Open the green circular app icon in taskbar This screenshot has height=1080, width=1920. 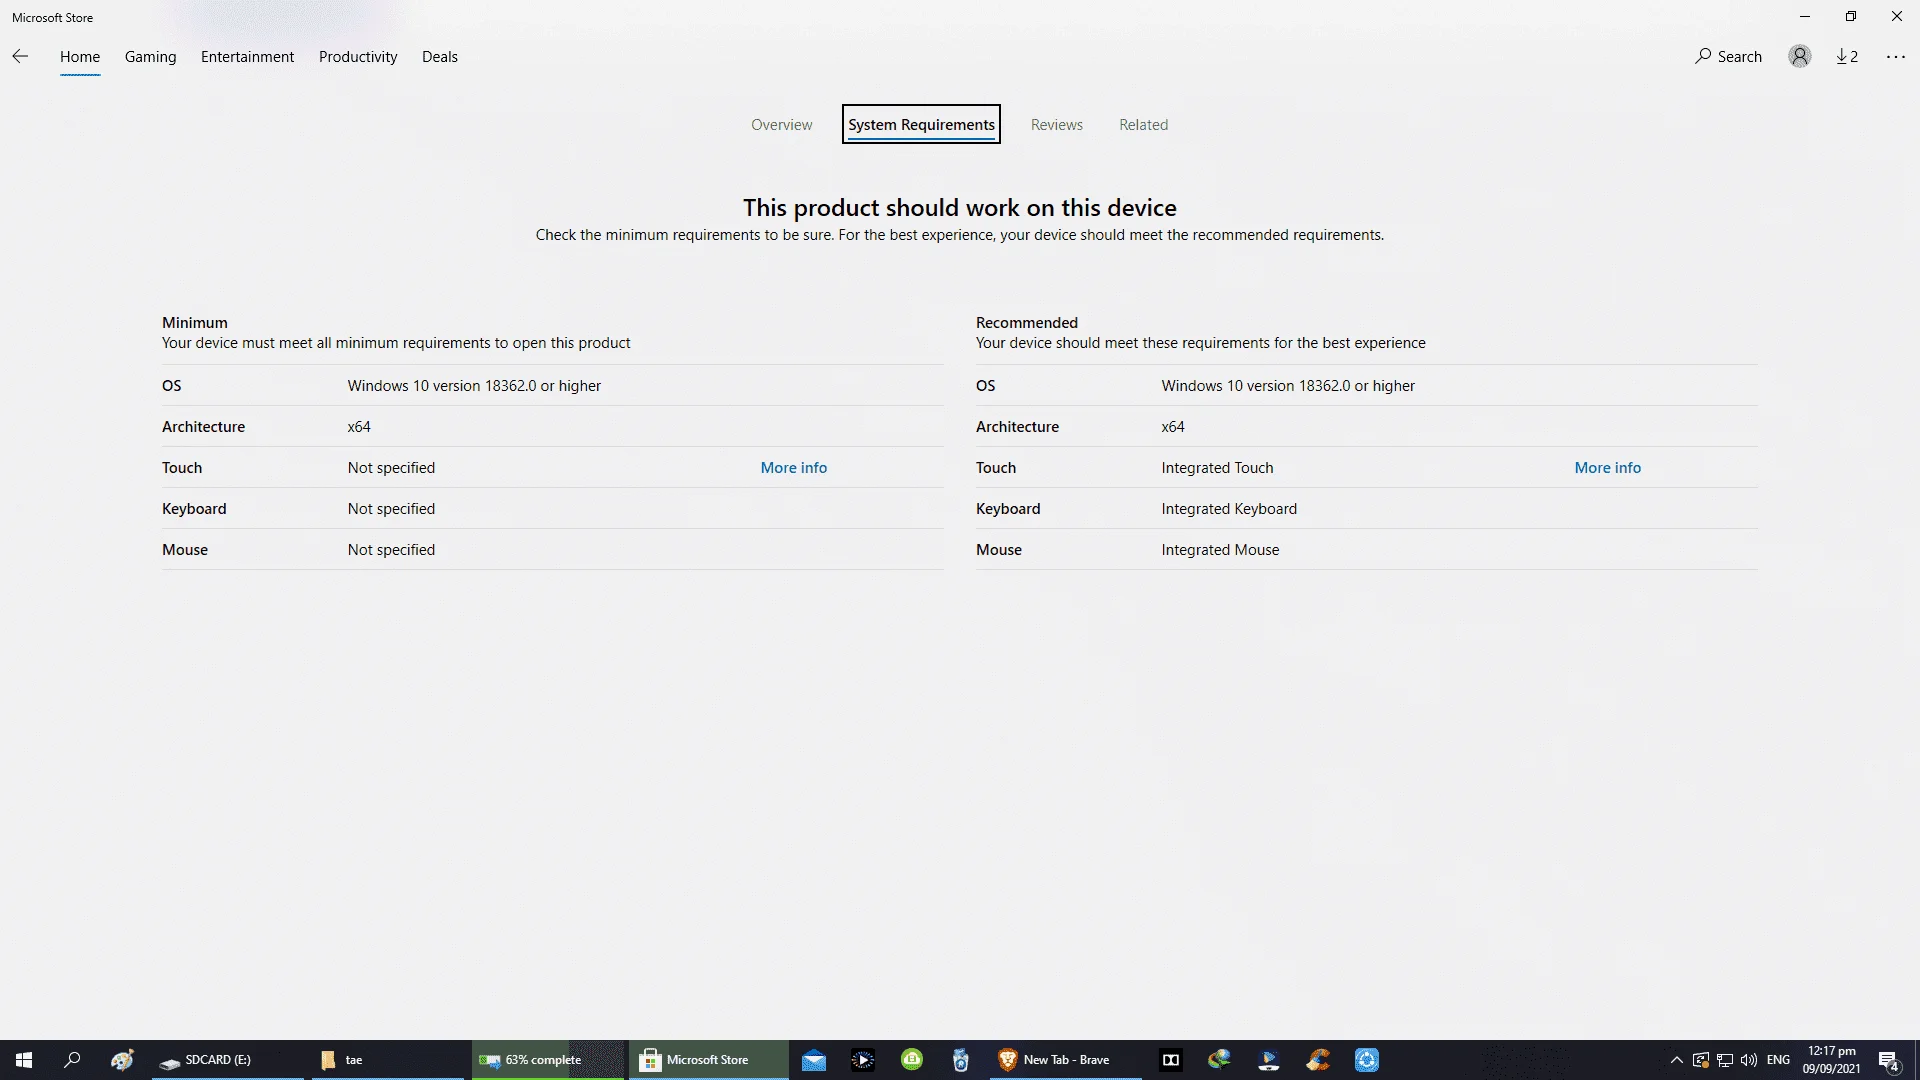tap(912, 1060)
